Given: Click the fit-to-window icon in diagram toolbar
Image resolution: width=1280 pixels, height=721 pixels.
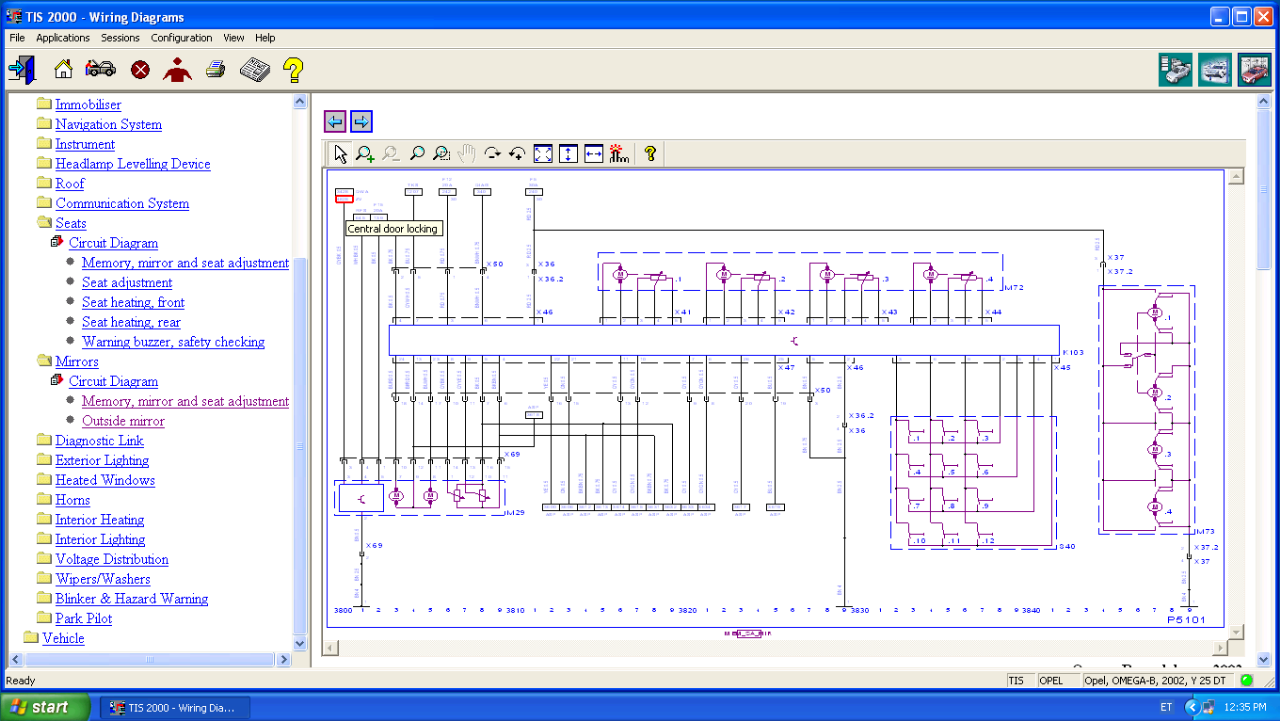Looking at the screenshot, I should (x=543, y=154).
